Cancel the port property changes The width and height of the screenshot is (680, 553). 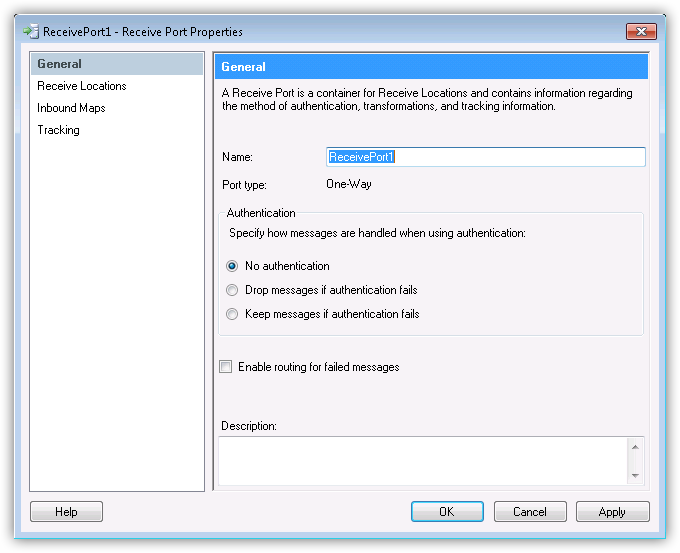530,512
